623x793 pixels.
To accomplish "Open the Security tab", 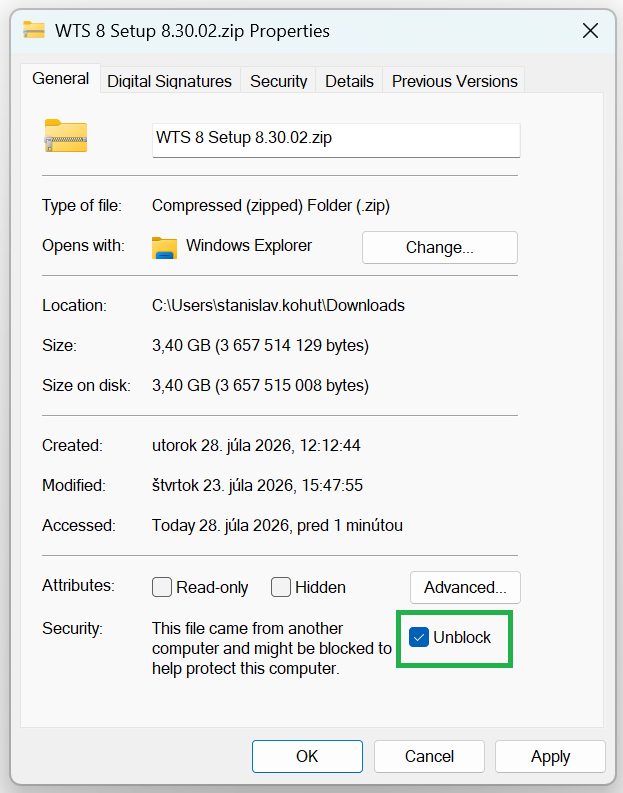I will click(279, 81).
